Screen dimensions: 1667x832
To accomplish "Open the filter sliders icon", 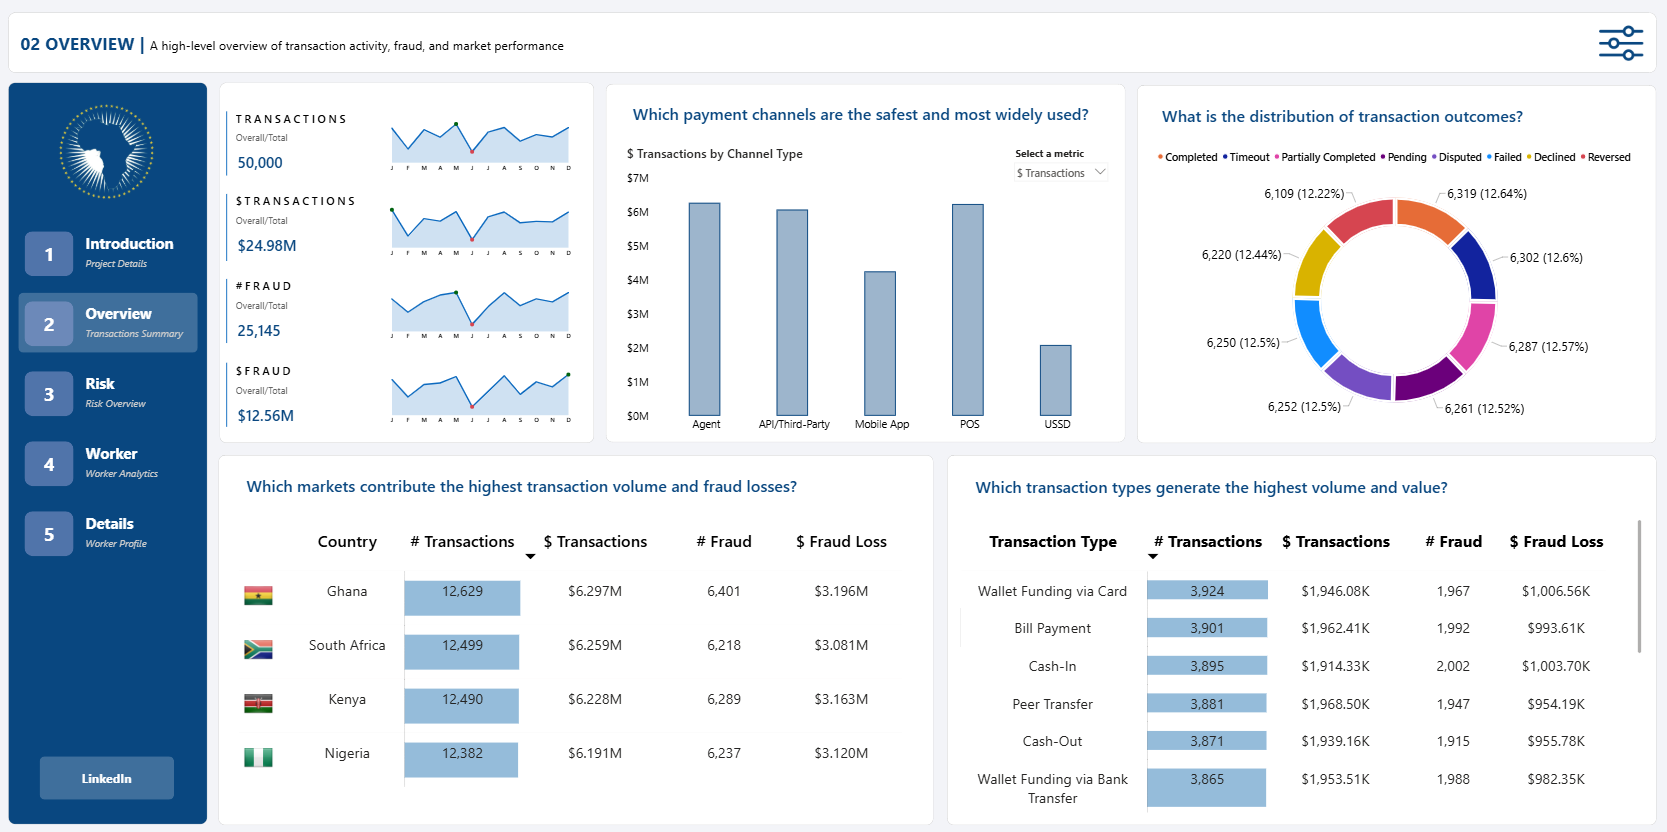I will point(1620,43).
